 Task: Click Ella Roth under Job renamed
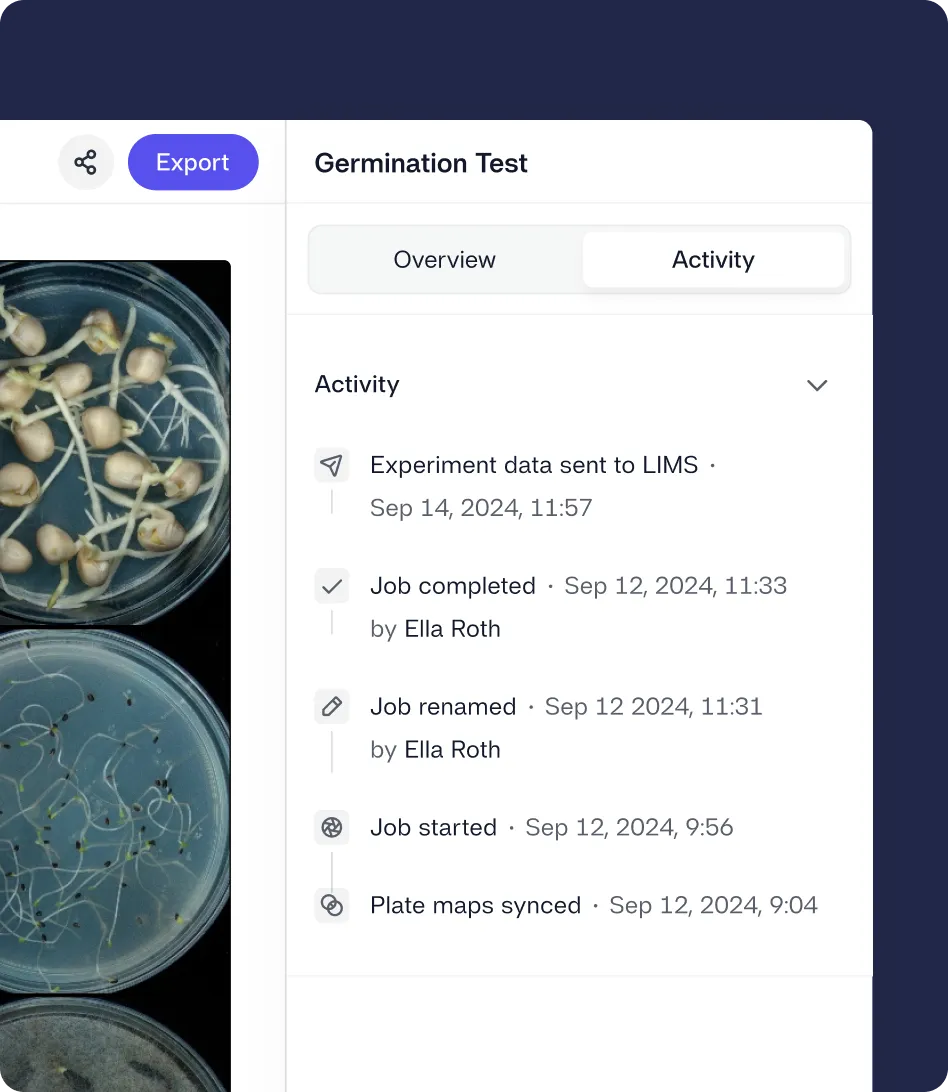[452, 749]
